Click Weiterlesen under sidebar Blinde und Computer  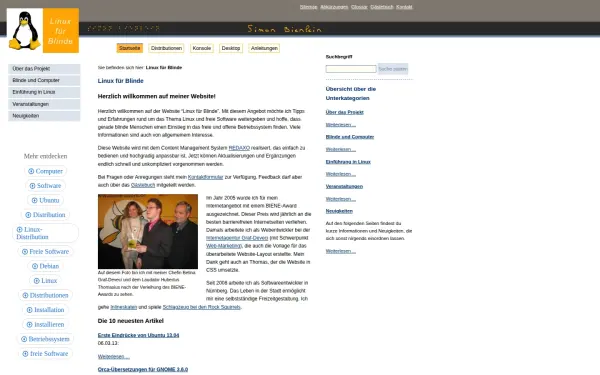pyautogui.click(x=341, y=150)
